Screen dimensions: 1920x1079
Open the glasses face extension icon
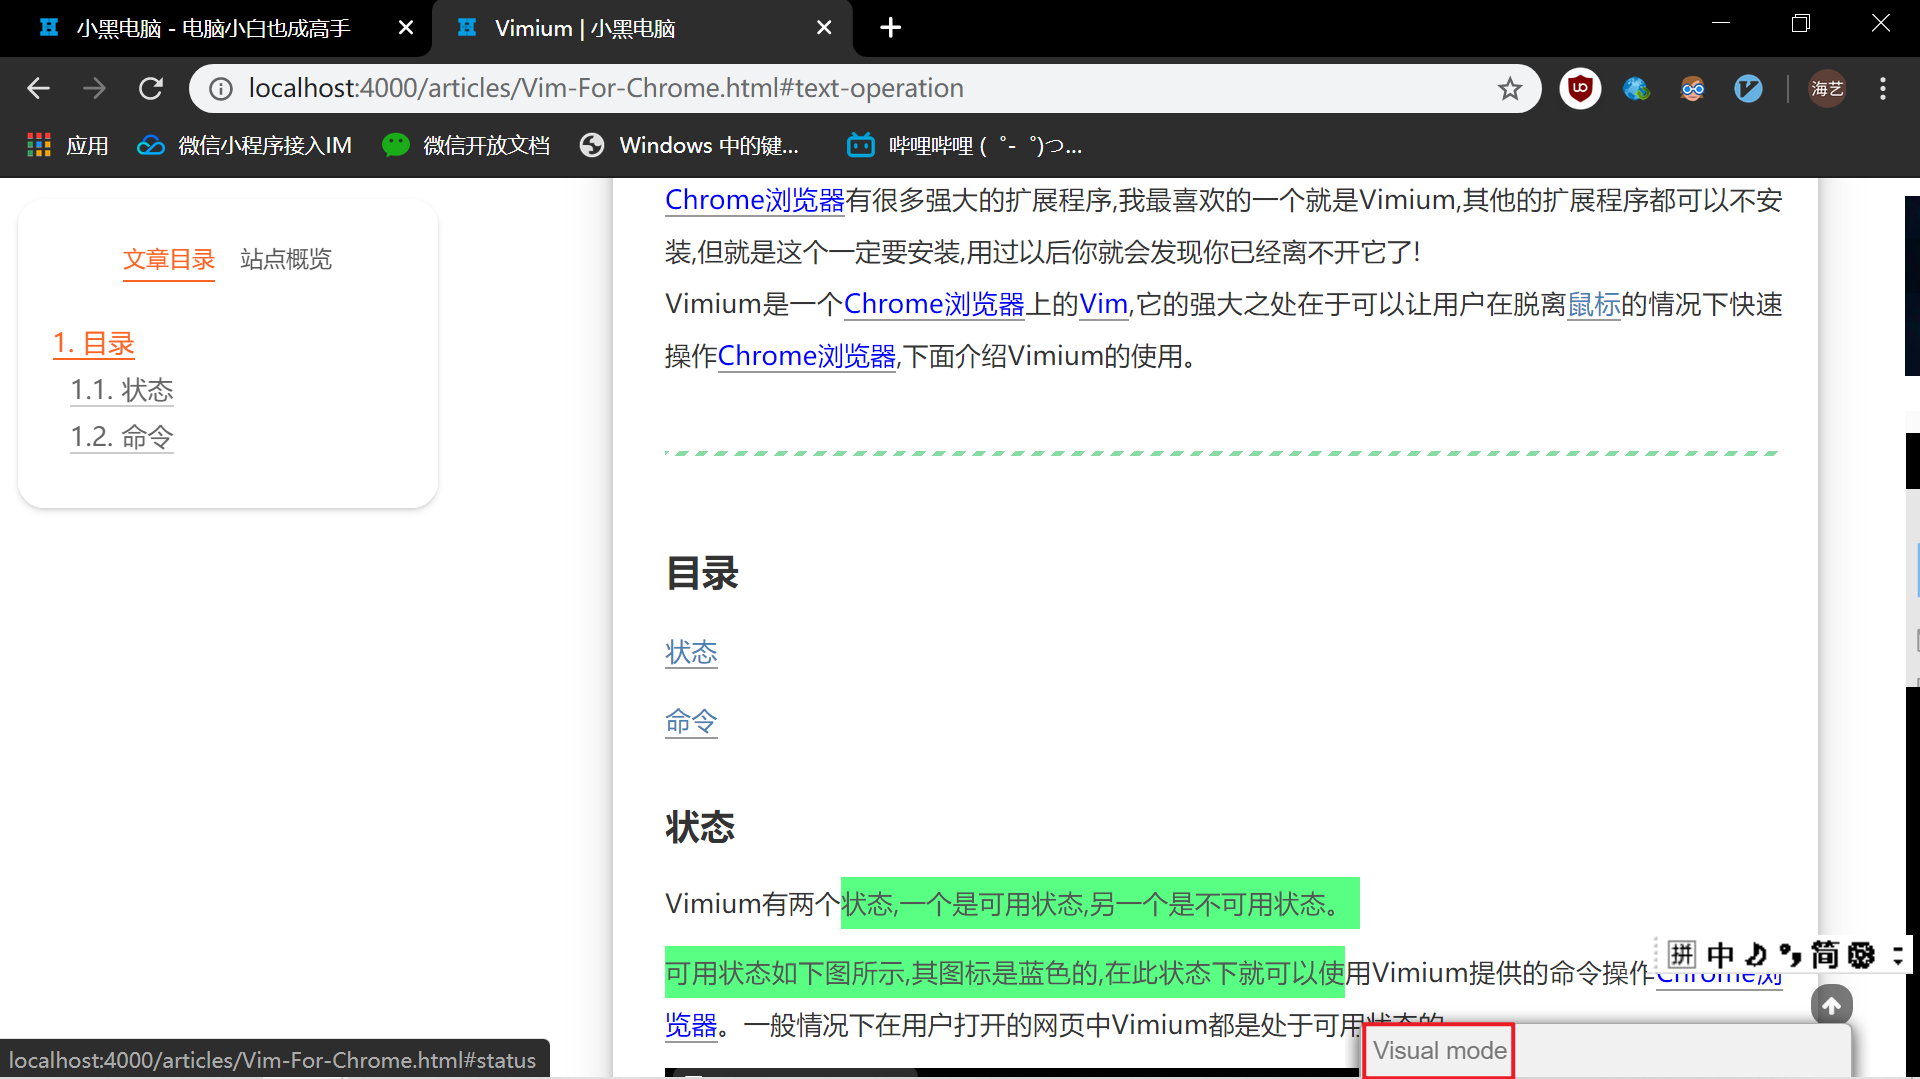(x=1692, y=89)
